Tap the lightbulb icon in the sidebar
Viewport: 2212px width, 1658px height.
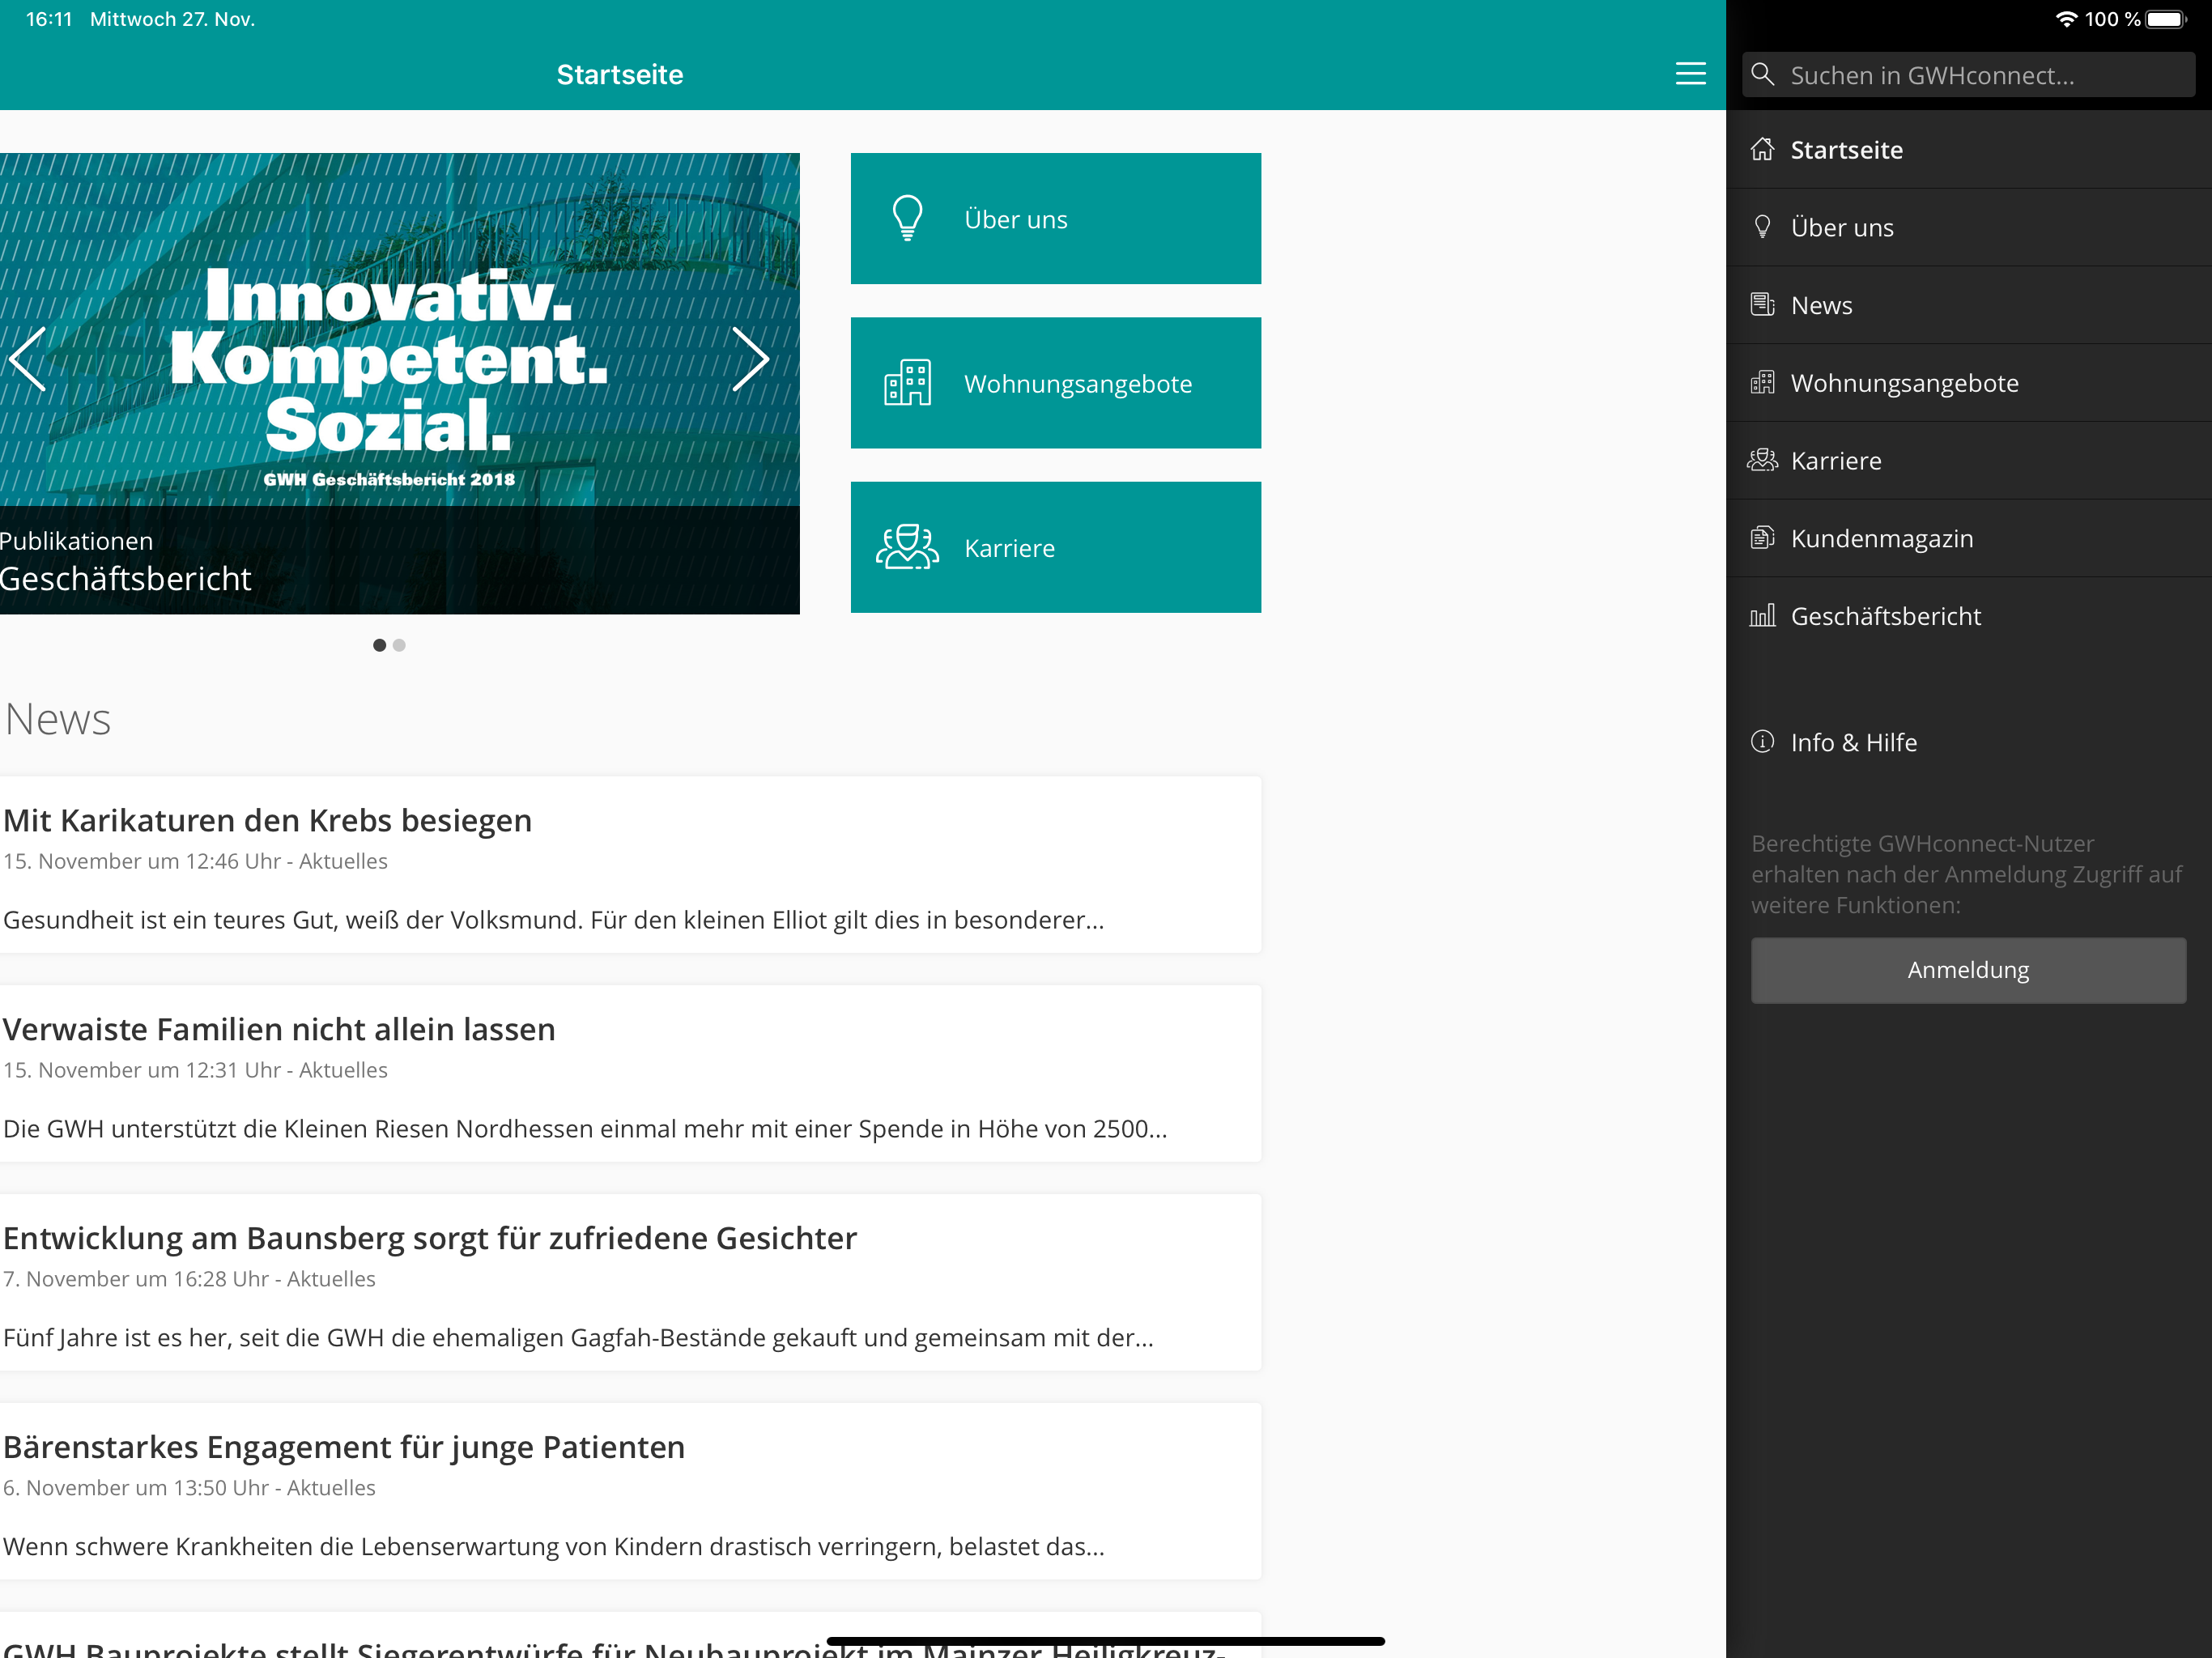tap(1762, 227)
